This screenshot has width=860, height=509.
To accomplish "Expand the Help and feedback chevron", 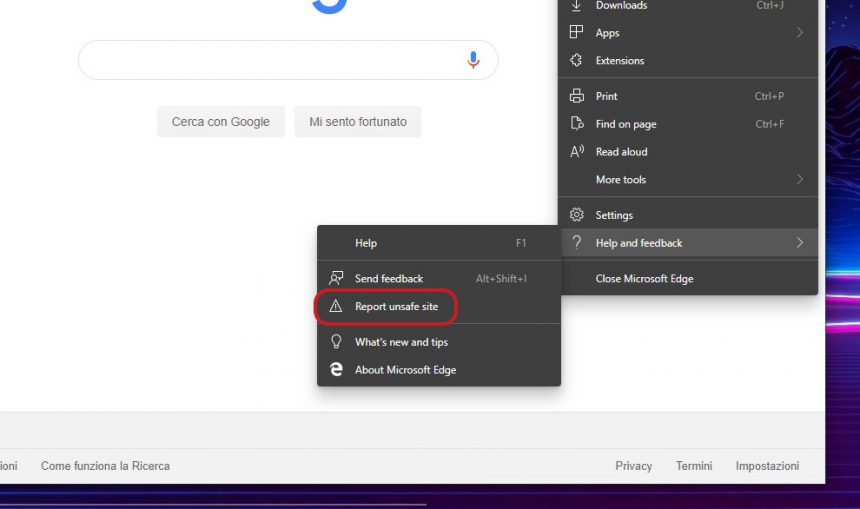I will point(800,242).
